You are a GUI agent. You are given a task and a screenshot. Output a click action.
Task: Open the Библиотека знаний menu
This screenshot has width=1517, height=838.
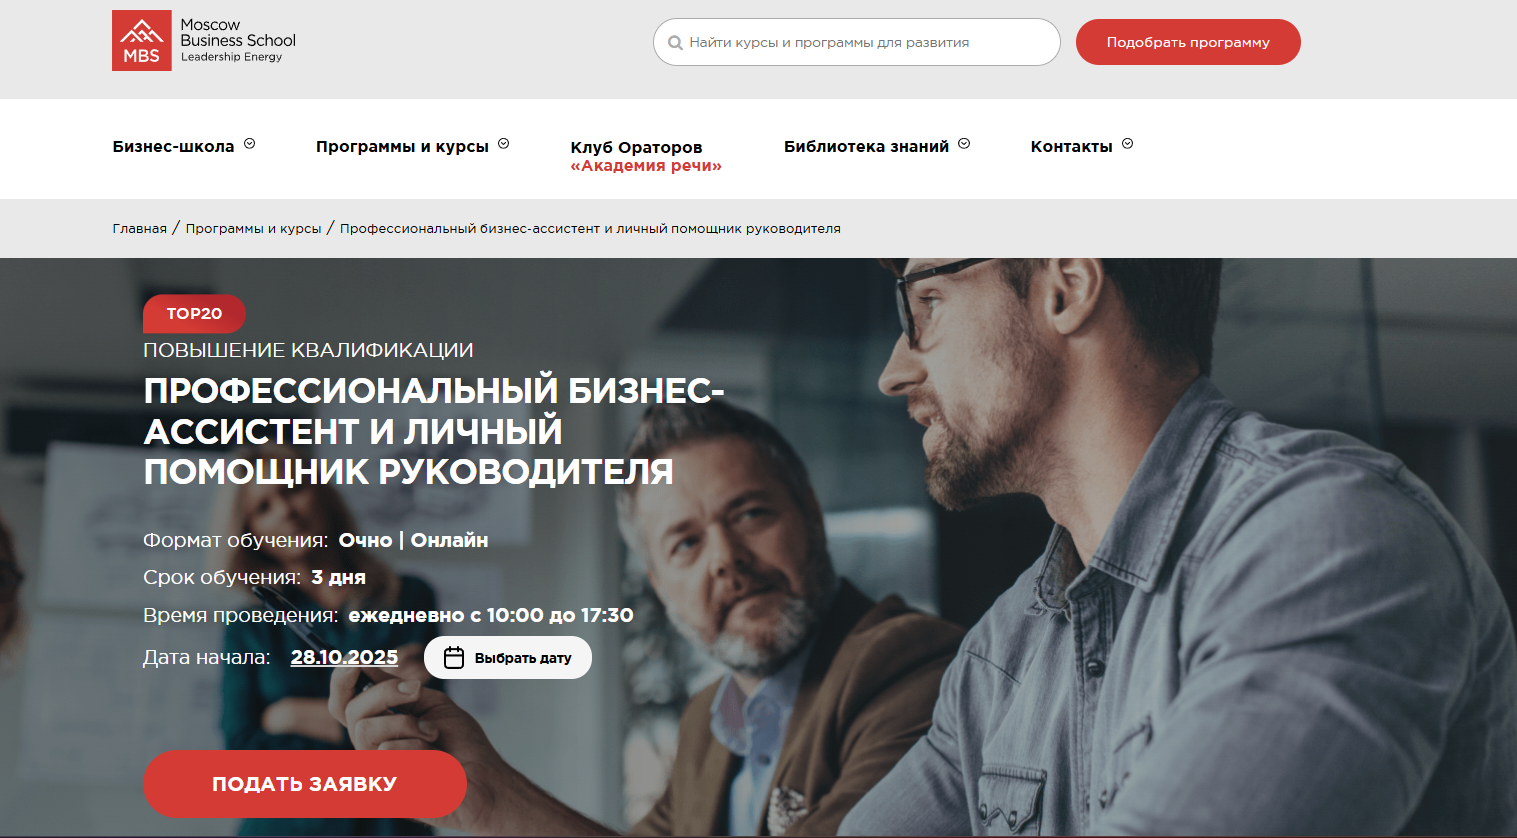(x=866, y=146)
